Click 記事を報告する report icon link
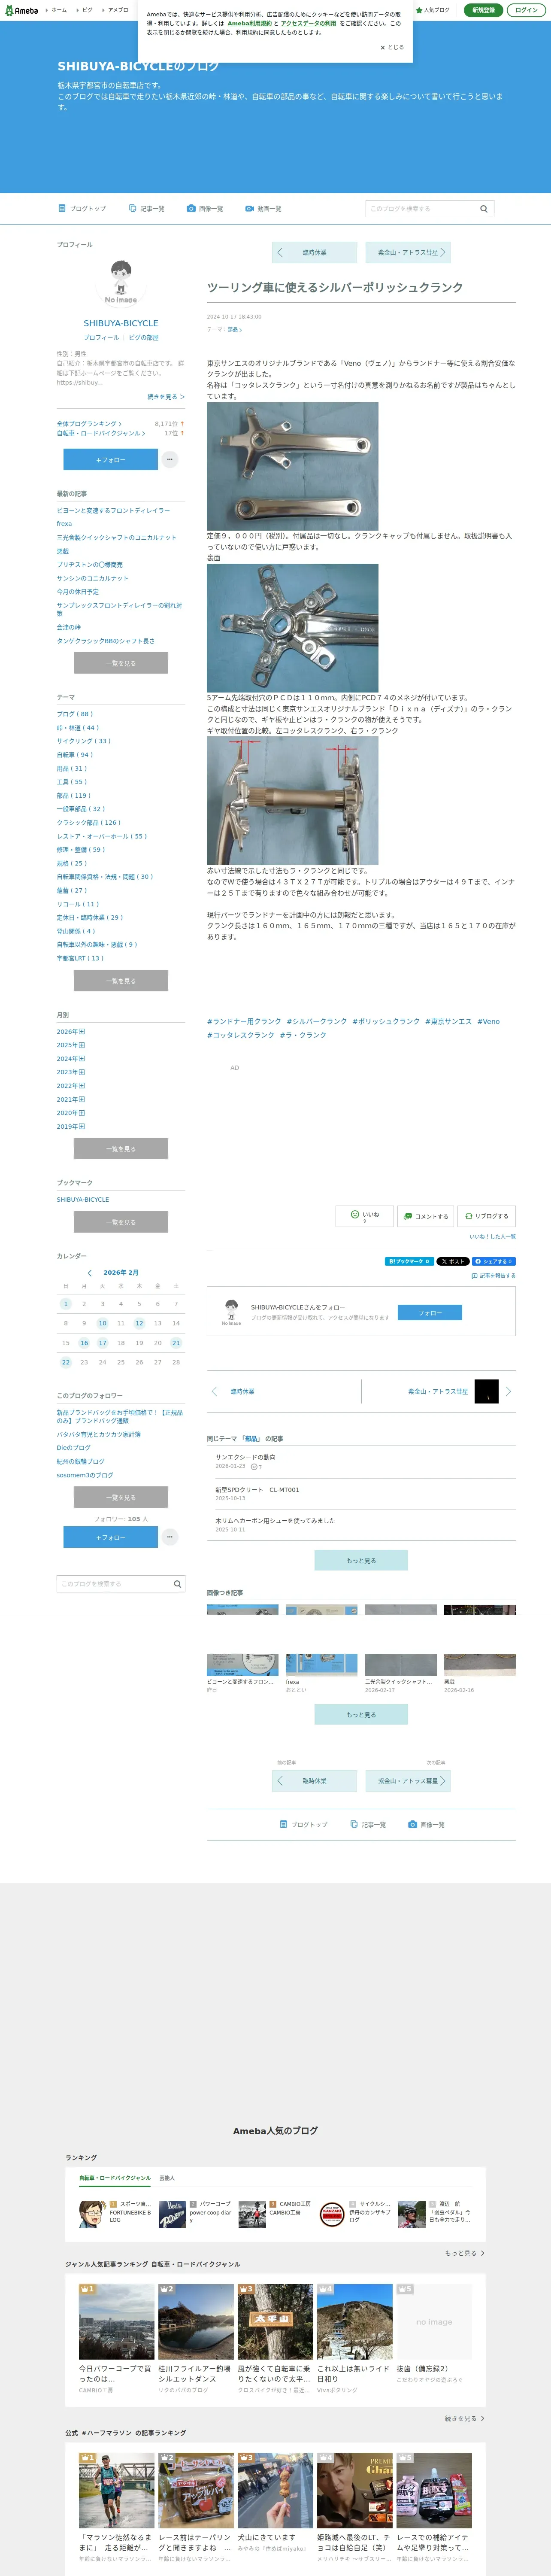The width and height of the screenshot is (551, 2576). point(493,1275)
